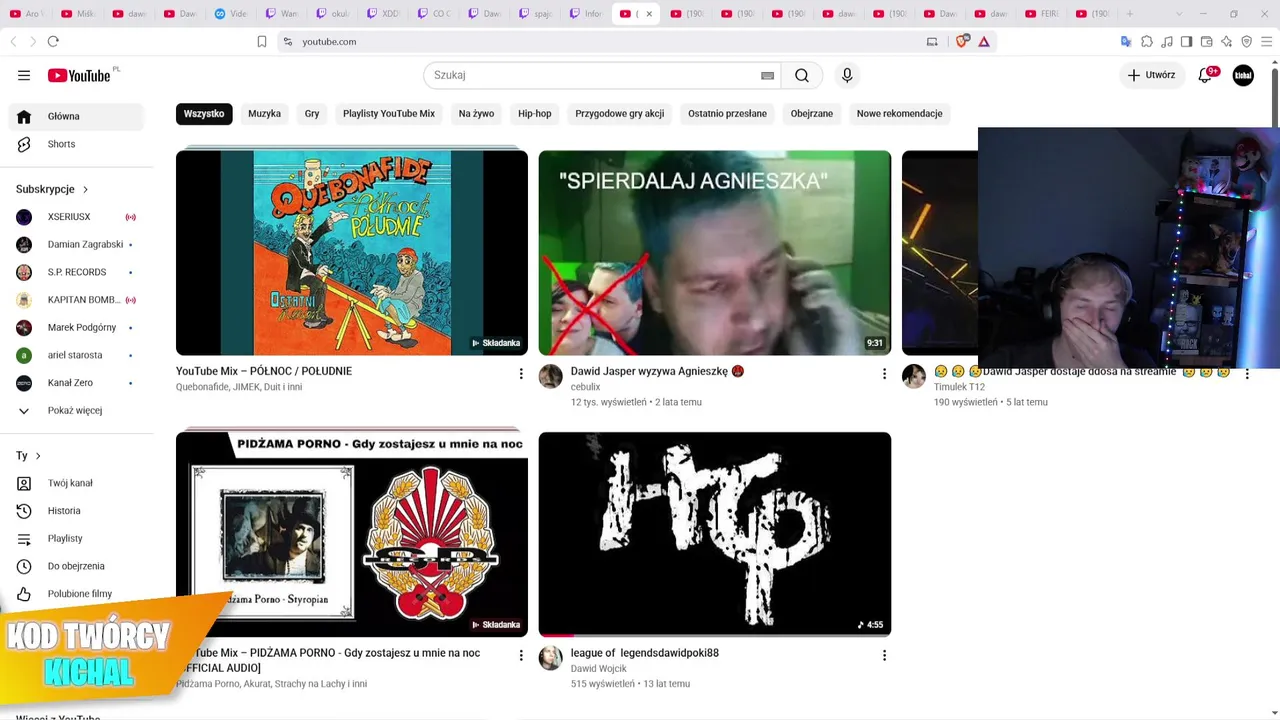Open Brave Rewards triangle icon

[984, 41]
